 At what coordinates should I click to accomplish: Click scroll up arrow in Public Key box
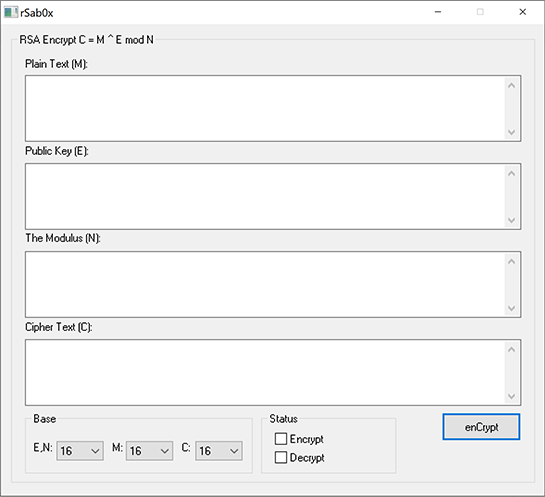[x=511, y=173]
